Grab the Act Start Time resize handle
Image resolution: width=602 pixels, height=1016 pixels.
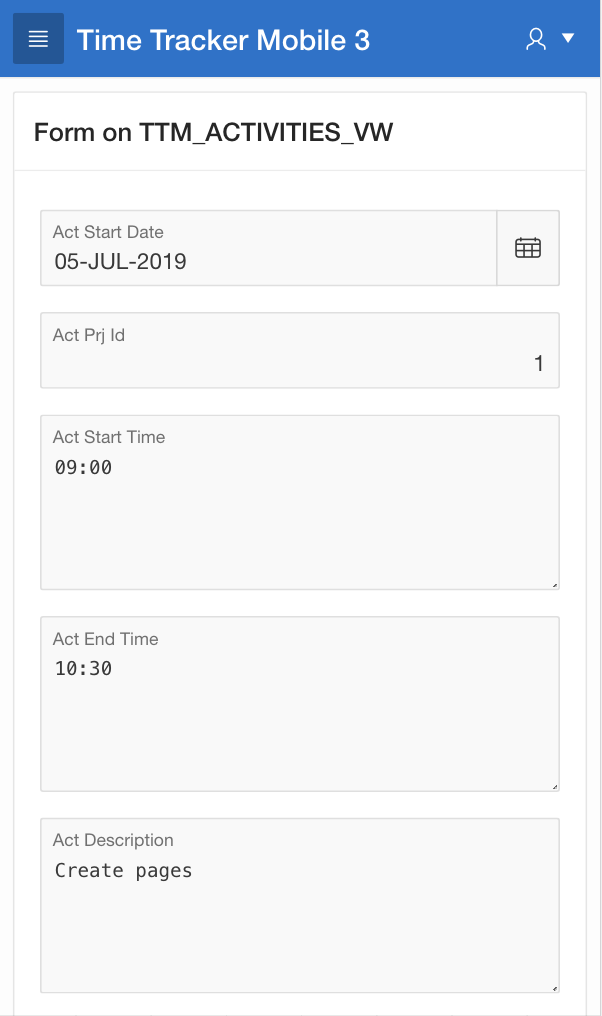[x=555, y=584]
